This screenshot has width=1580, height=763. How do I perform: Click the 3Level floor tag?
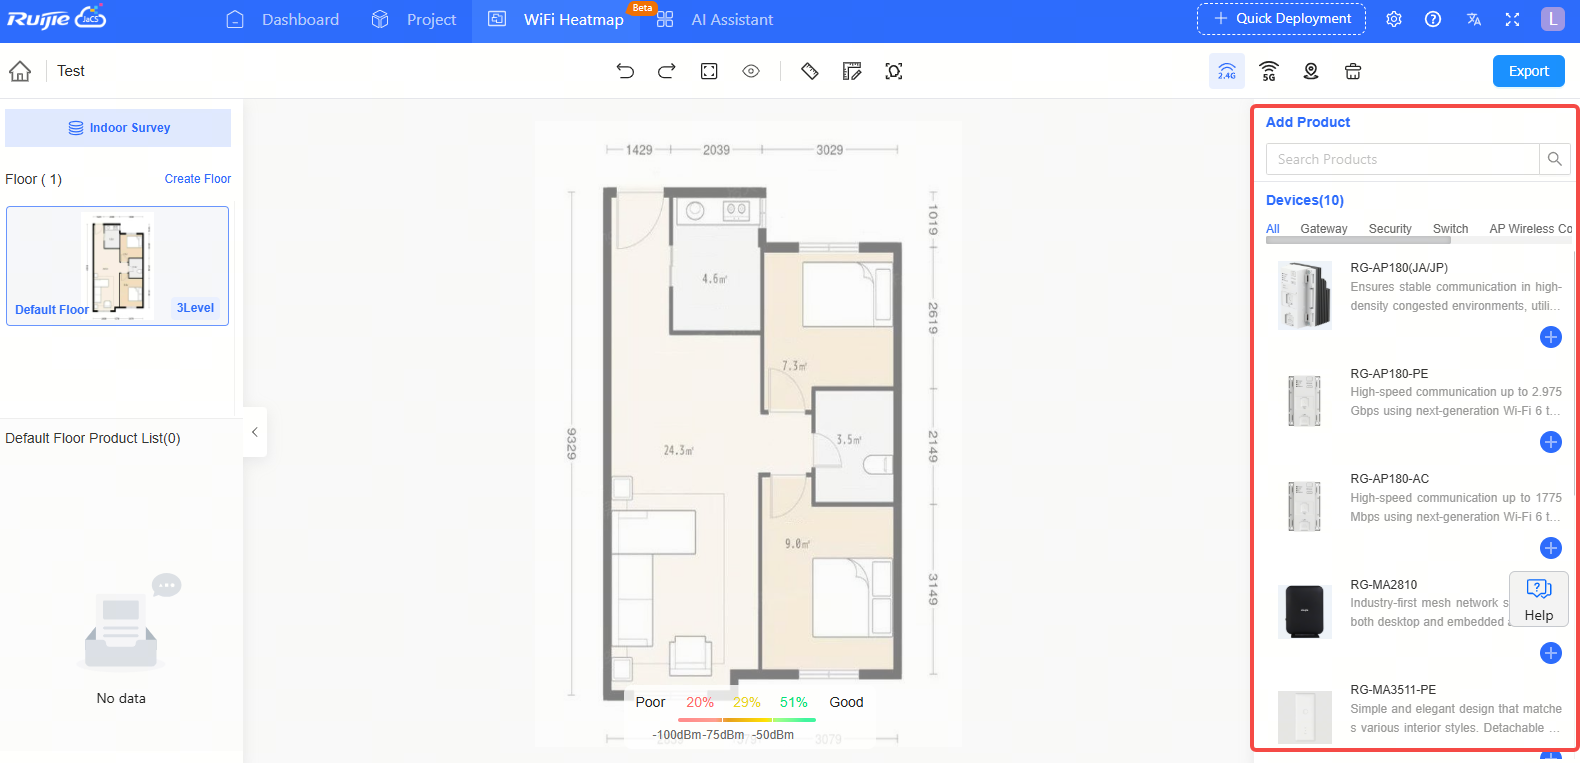[x=195, y=308]
